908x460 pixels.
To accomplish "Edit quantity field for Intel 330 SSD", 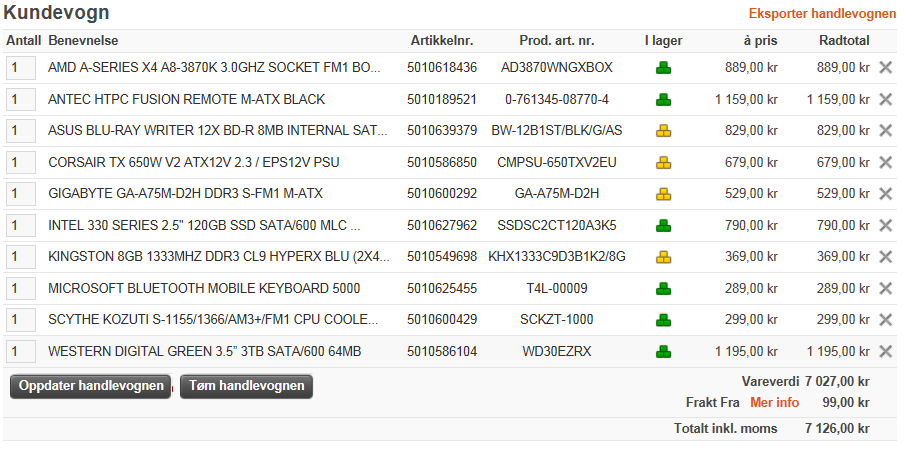I will coord(21,225).
